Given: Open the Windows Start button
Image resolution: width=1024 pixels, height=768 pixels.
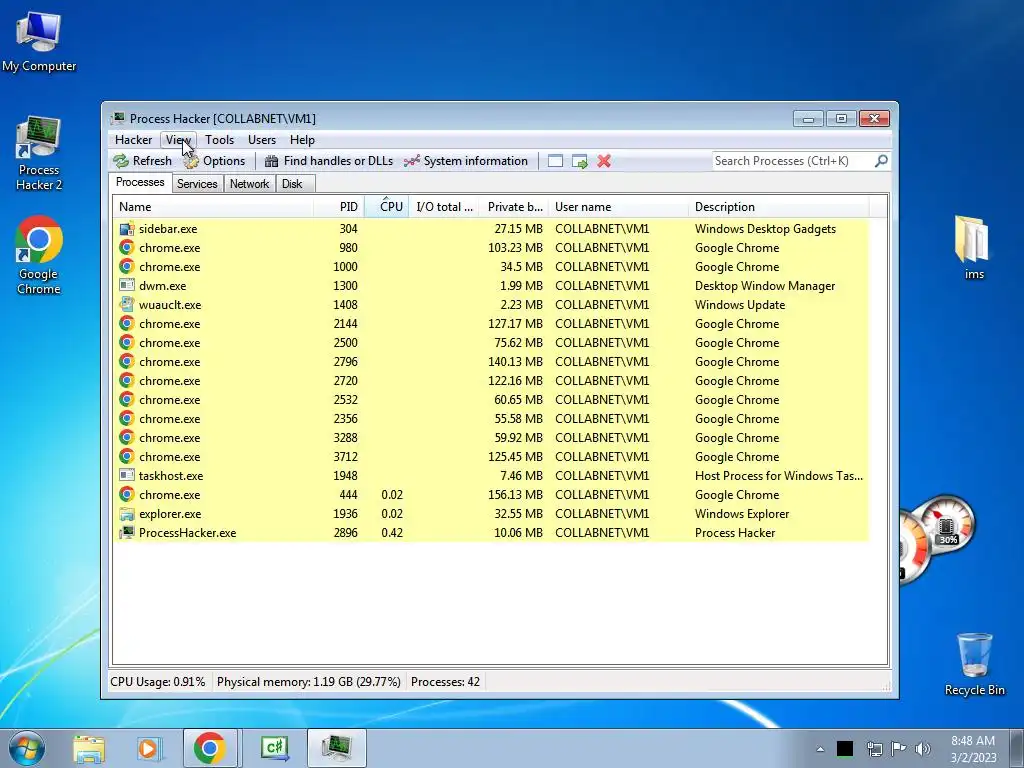Looking at the screenshot, I should [27, 748].
